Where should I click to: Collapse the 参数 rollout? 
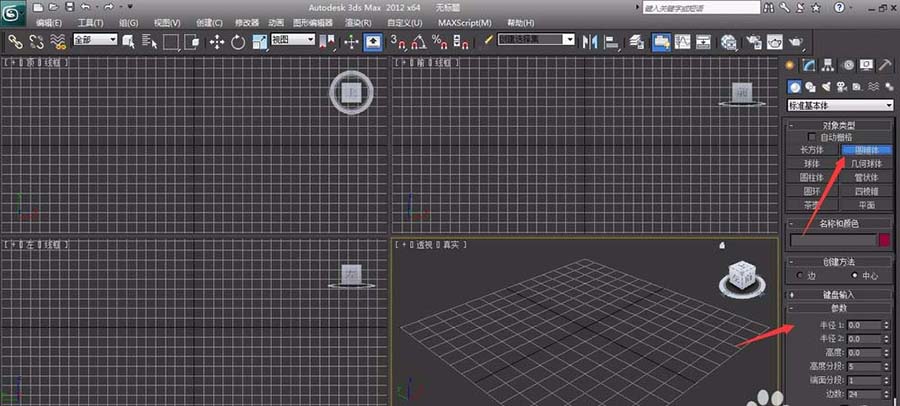(x=839, y=308)
